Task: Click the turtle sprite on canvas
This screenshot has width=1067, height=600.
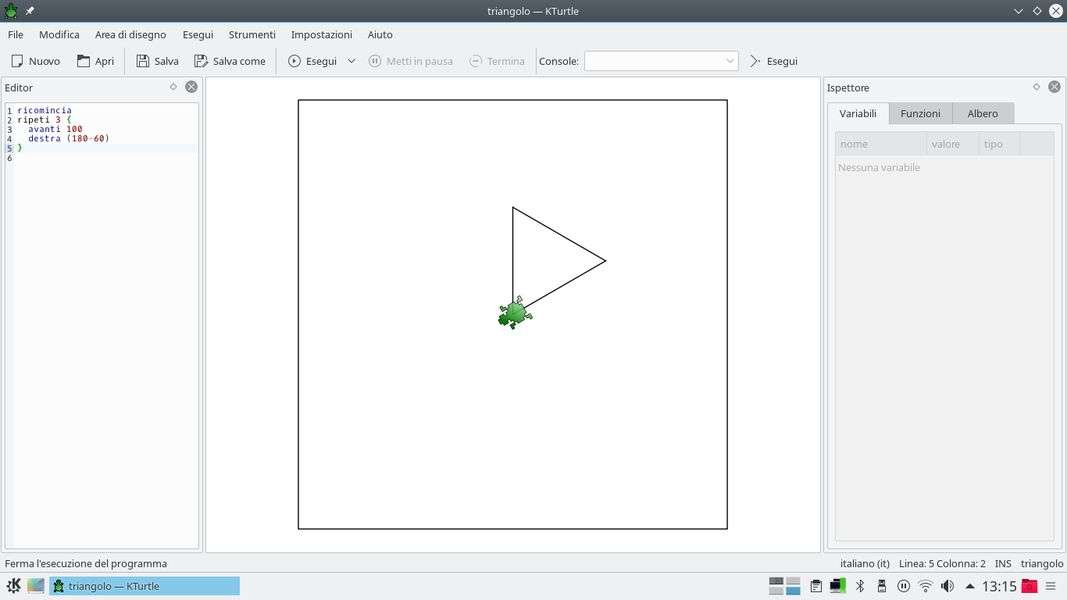Action: click(x=515, y=314)
